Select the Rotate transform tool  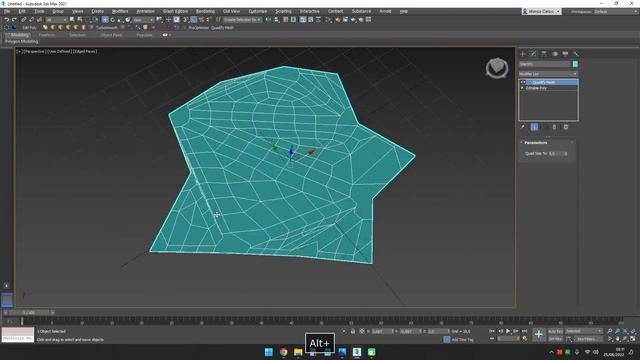click(x=113, y=20)
